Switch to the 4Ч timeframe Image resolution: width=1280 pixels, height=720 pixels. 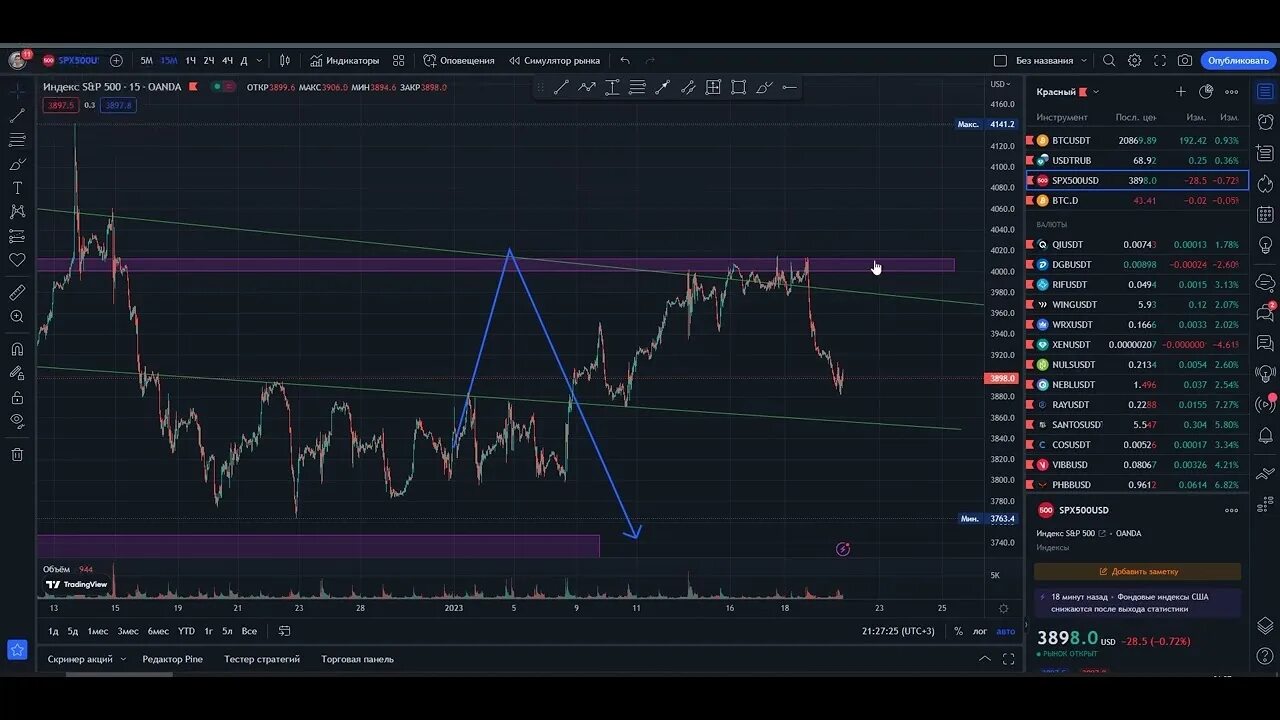click(227, 60)
